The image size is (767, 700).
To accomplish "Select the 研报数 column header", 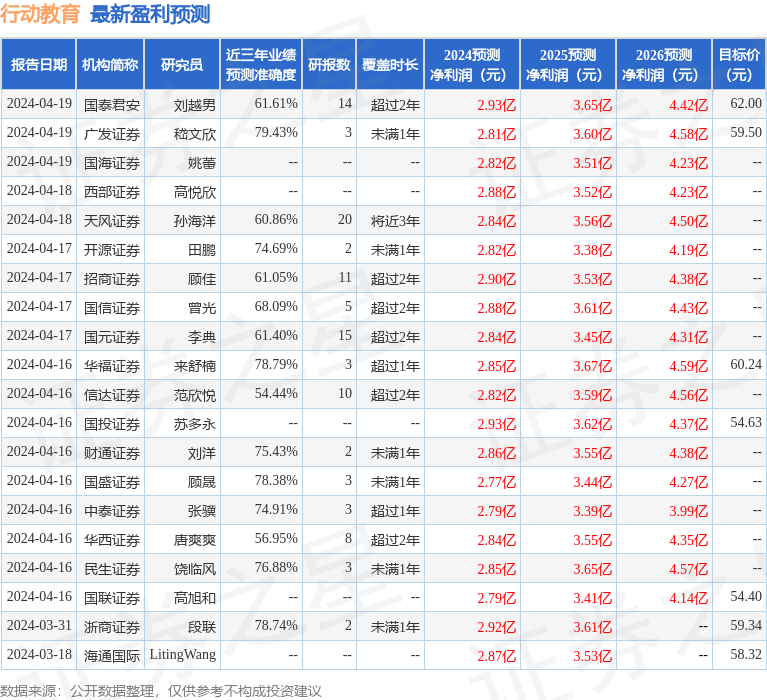I will pyautogui.click(x=329, y=65).
